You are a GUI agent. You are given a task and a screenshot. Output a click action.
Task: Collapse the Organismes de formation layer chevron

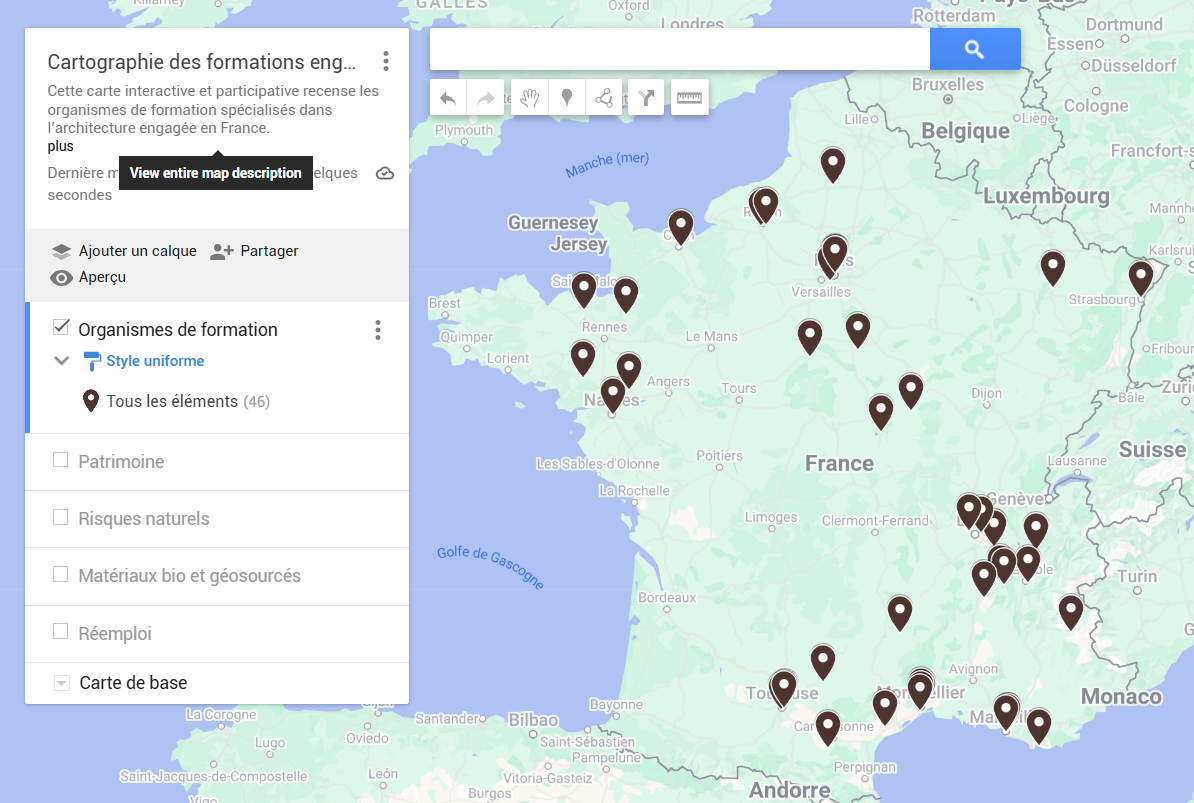pyautogui.click(x=62, y=361)
